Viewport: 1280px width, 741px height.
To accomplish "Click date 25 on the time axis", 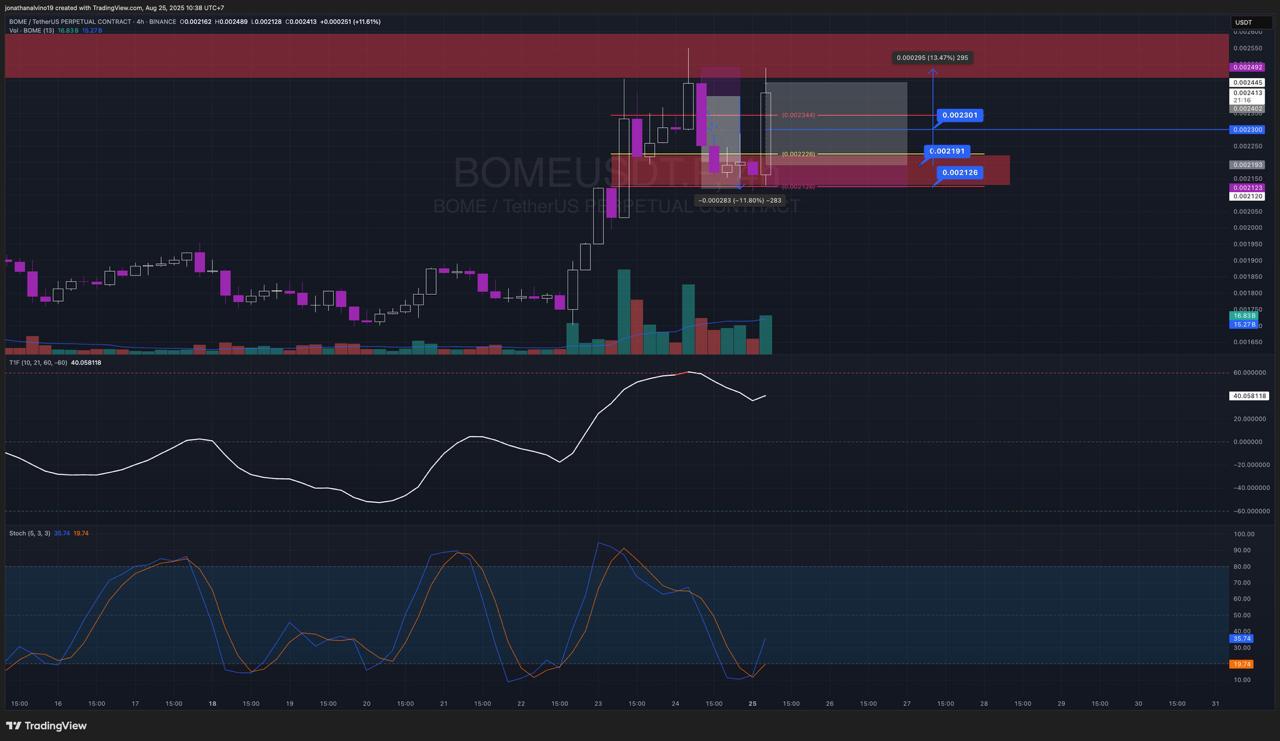I will (753, 703).
